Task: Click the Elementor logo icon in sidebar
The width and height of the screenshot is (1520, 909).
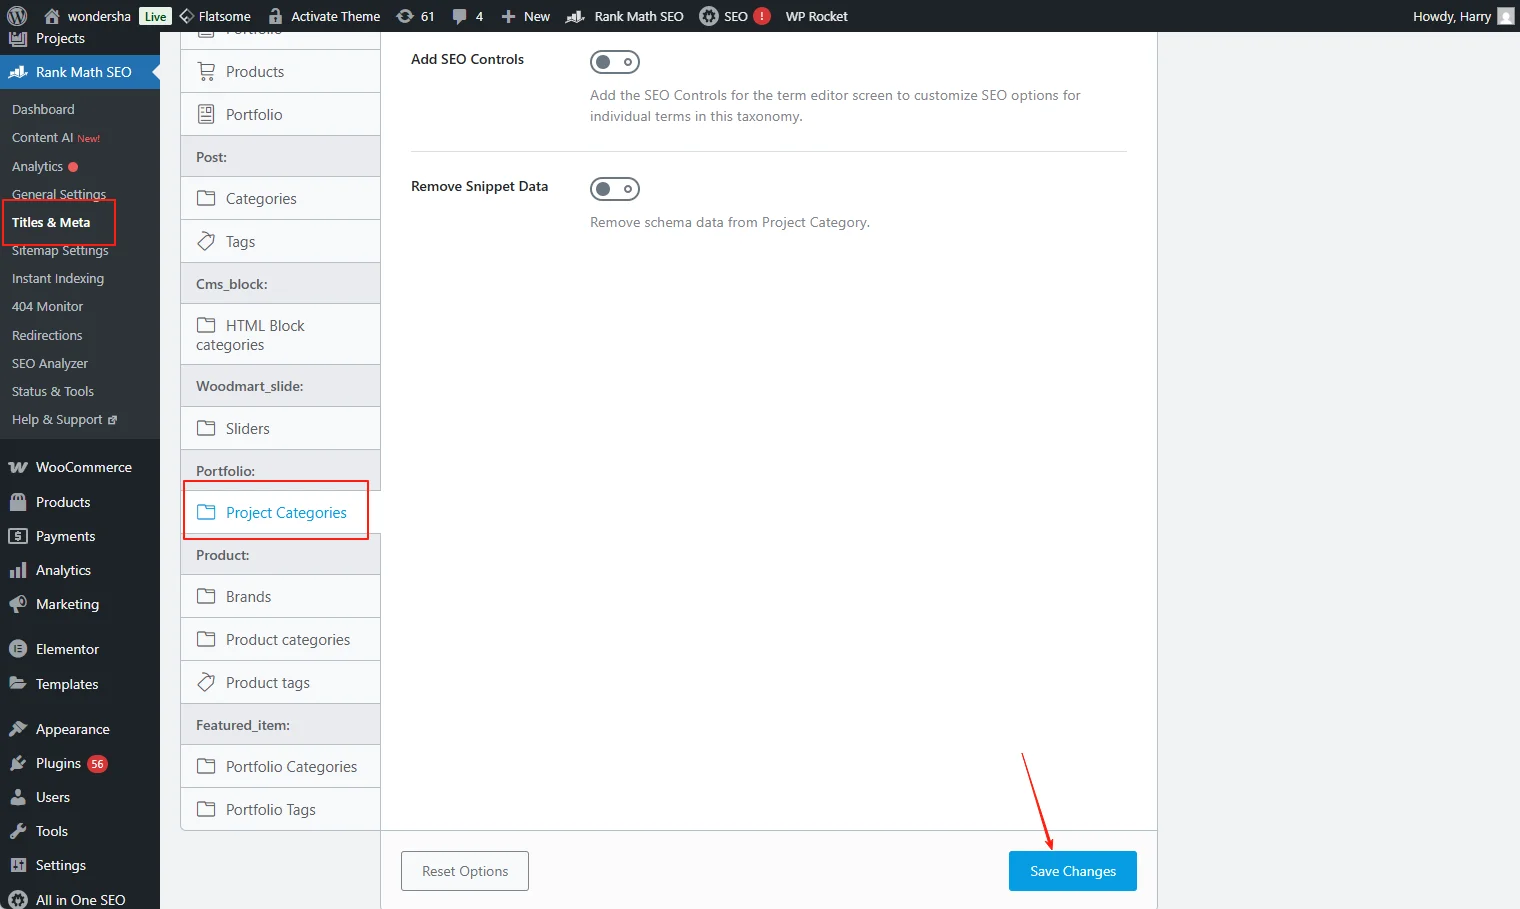Action: point(18,649)
